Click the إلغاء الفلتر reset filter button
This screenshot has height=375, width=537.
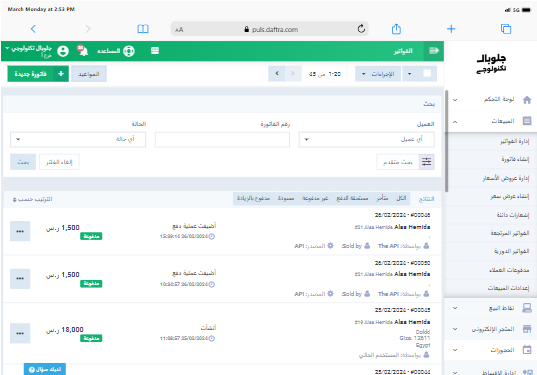pos(59,162)
